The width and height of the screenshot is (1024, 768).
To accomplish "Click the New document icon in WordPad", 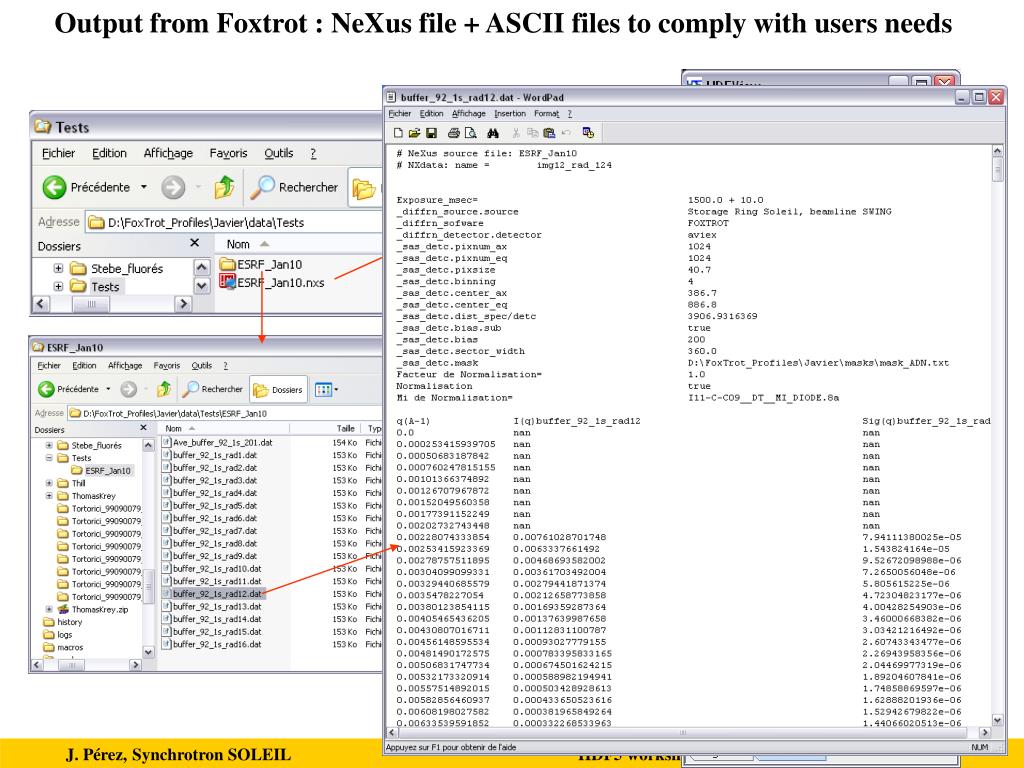I will click(x=398, y=133).
